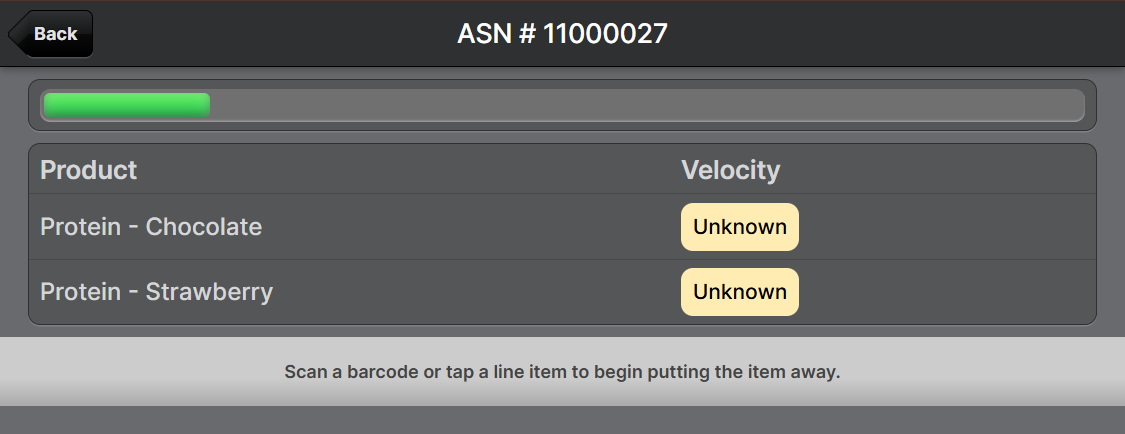This screenshot has height=434, width=1125.
Task: Tap the left arrow tip of Back button
Action: [14, 34]
